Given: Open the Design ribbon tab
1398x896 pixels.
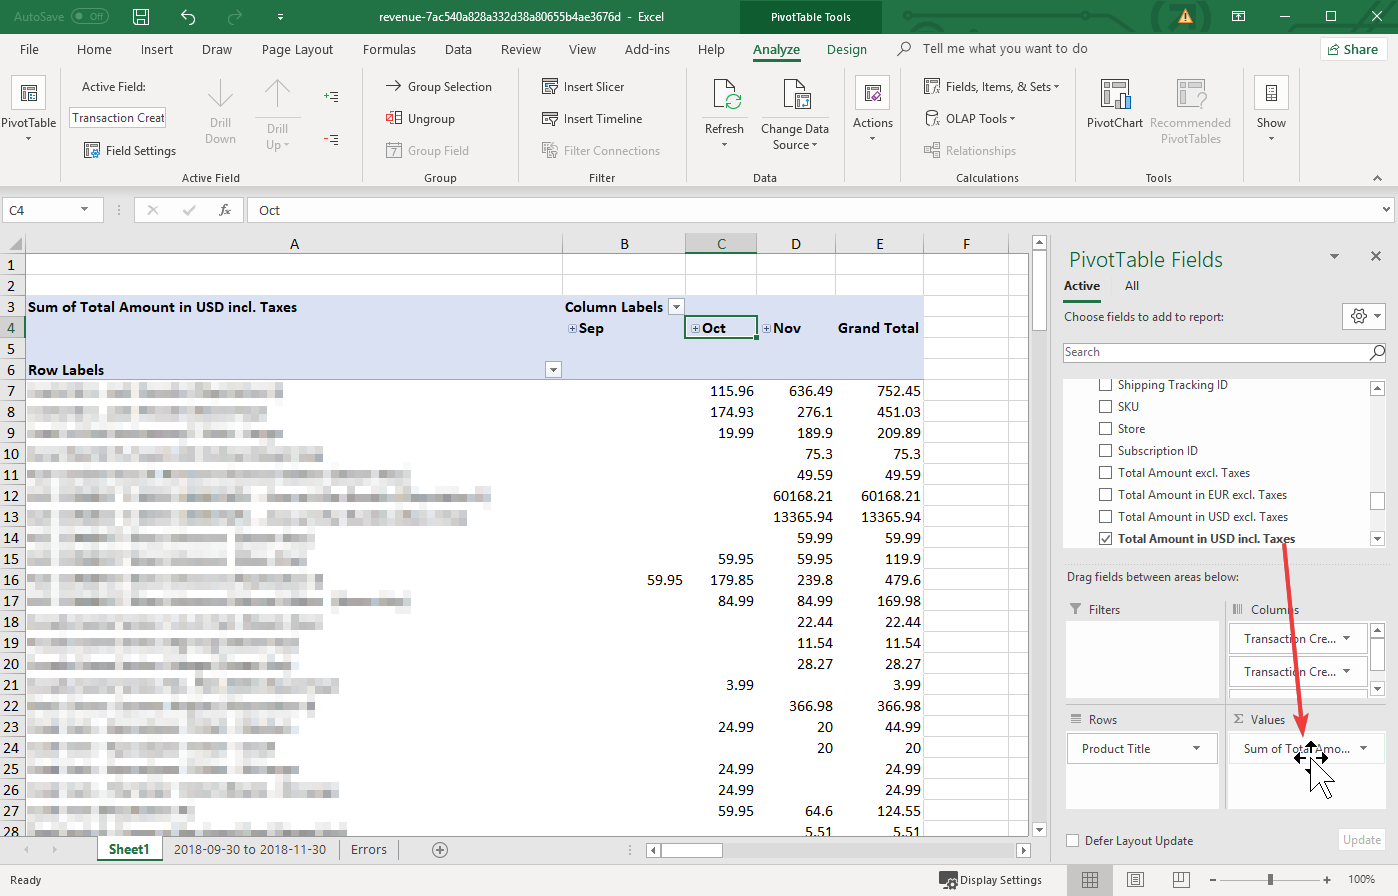Looking at the screenshot, I should [x=846, y=49].
